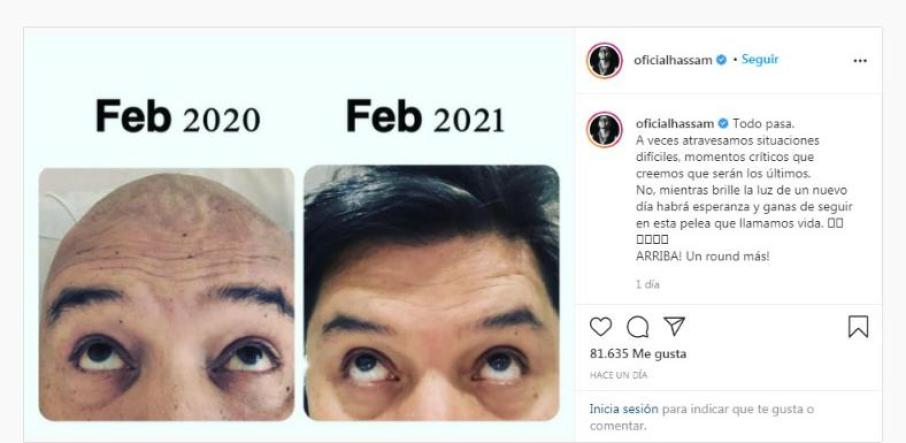Open oficialhassam username in the header
Image resolution: width=906 pixels, height=443 pixels.
[673, 60]
